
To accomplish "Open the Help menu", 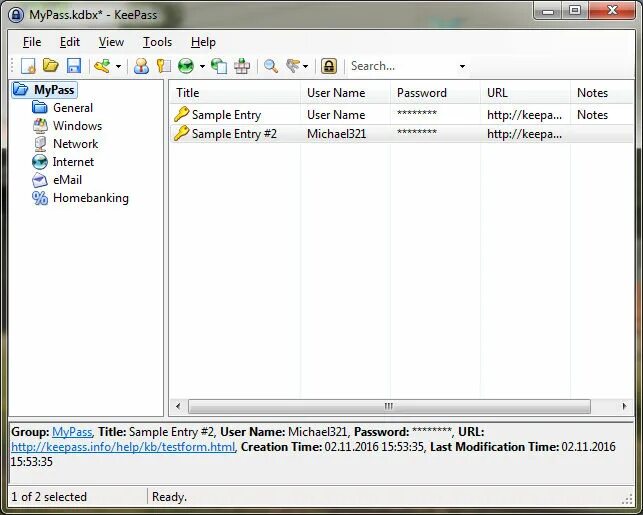I will click(x=203, y=42).
